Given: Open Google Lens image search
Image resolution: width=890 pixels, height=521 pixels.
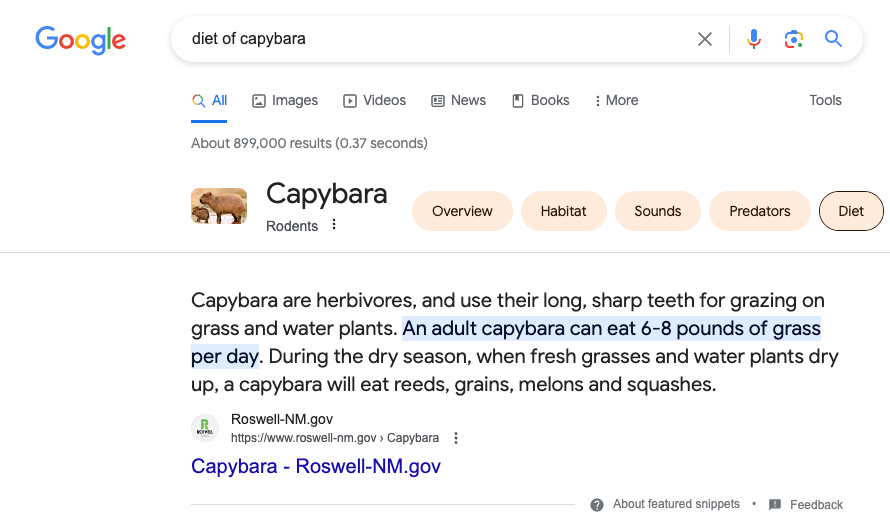Looking at the screenshot, I should tap(794, 39).
